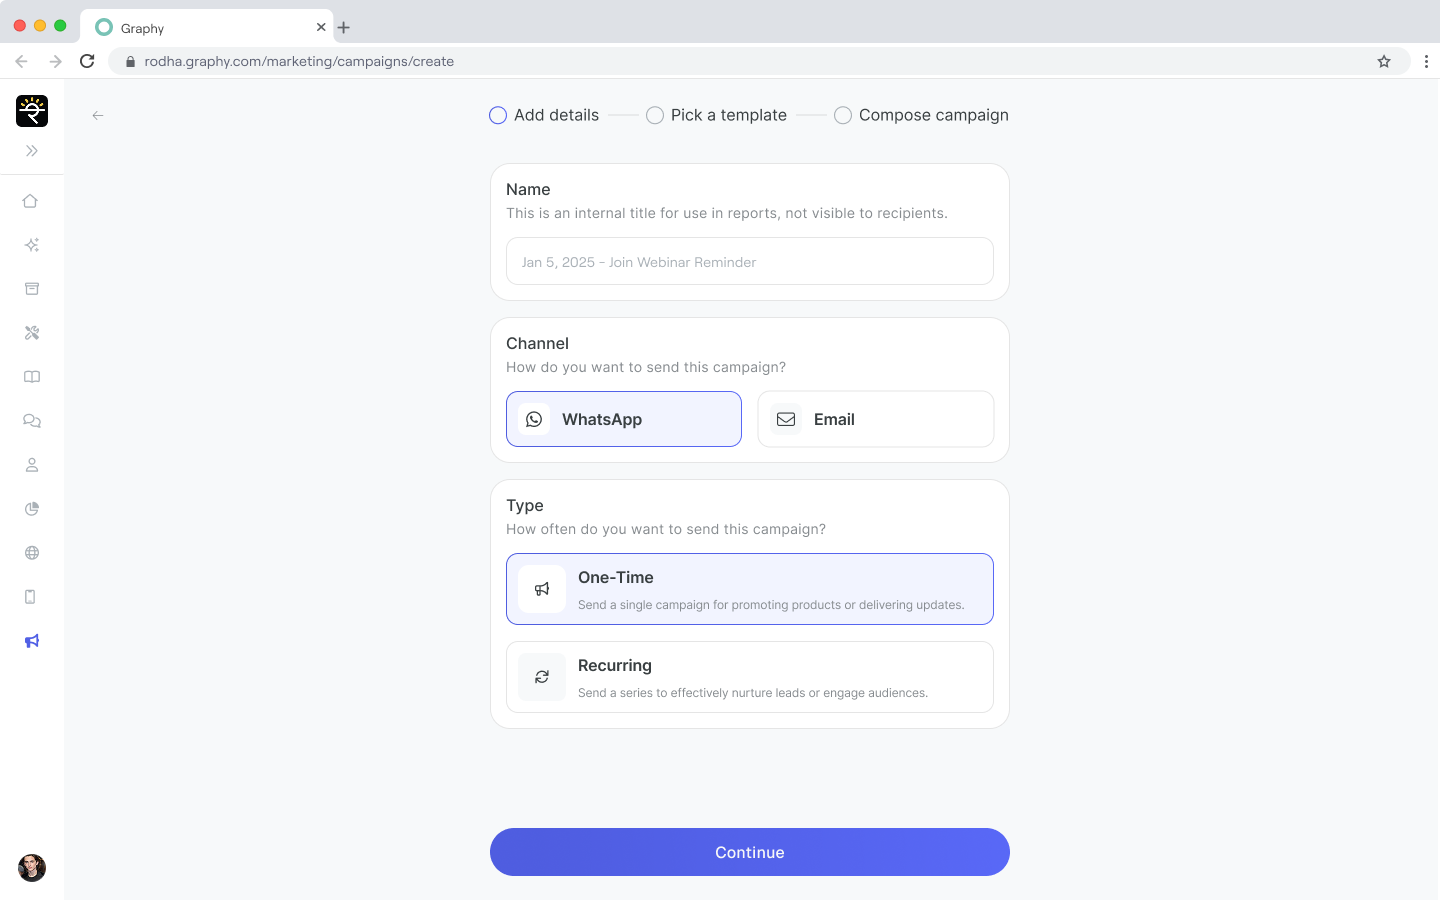This screenshot has height=900, width=1440.
Task: Open the AI sparkles sidebar icon
Action: (31, 245)
